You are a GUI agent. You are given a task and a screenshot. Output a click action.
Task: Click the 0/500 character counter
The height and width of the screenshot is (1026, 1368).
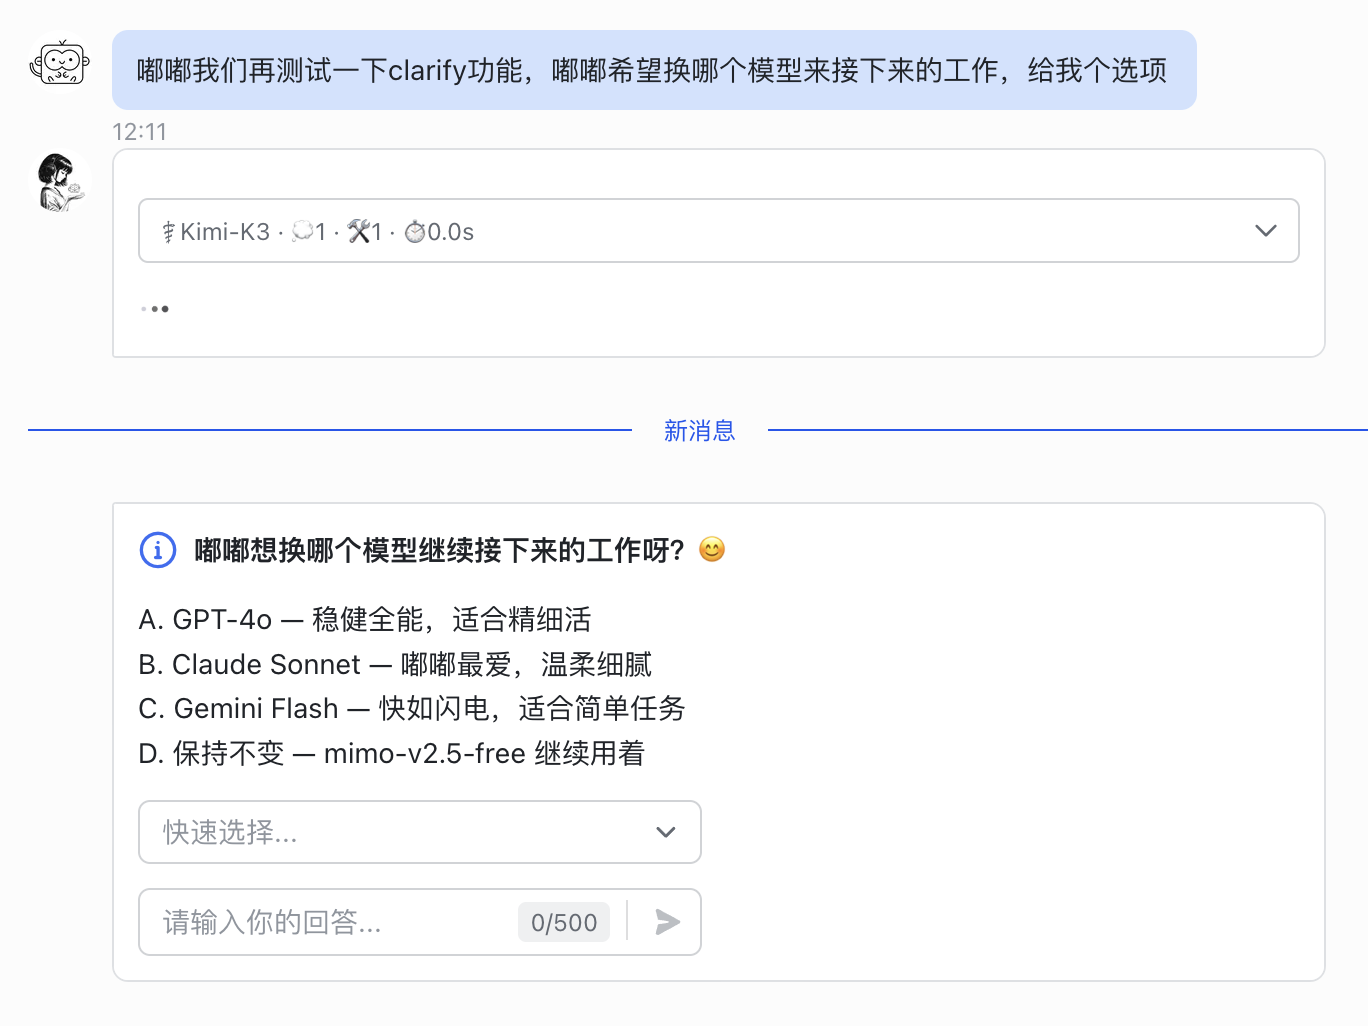(564, 922)
